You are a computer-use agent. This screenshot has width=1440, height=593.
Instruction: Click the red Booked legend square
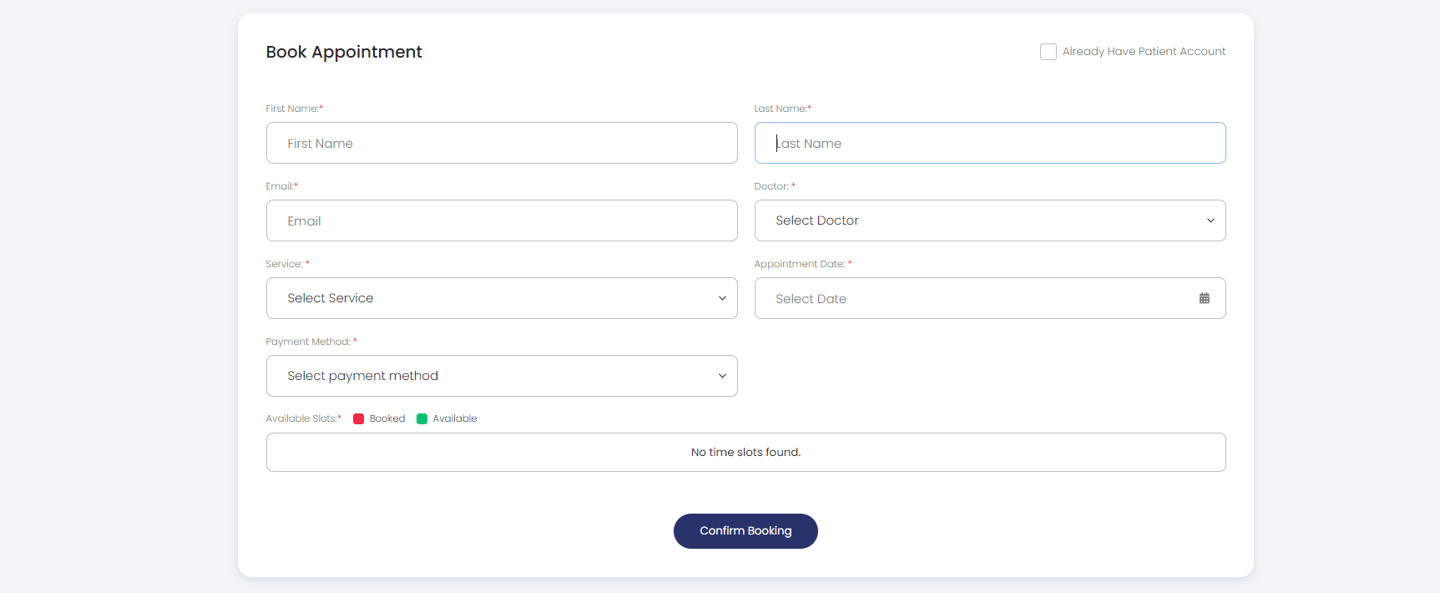coord(358,419)
